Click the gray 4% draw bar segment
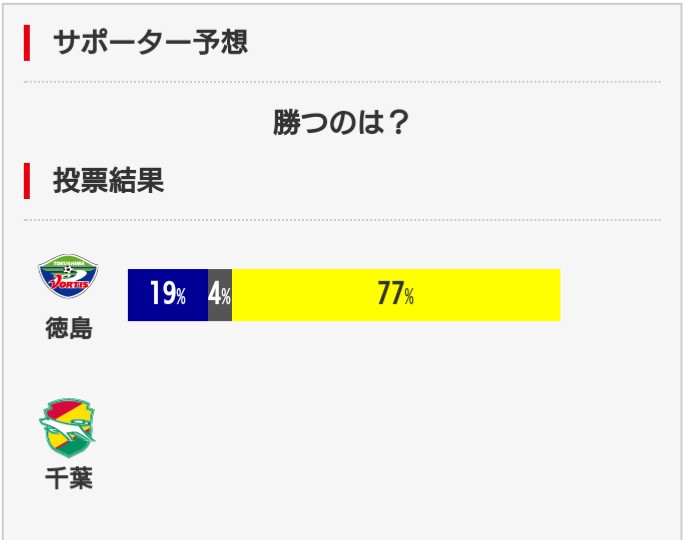Image resolution: width=684 pixels, height=540 pixels. point(220,295)
